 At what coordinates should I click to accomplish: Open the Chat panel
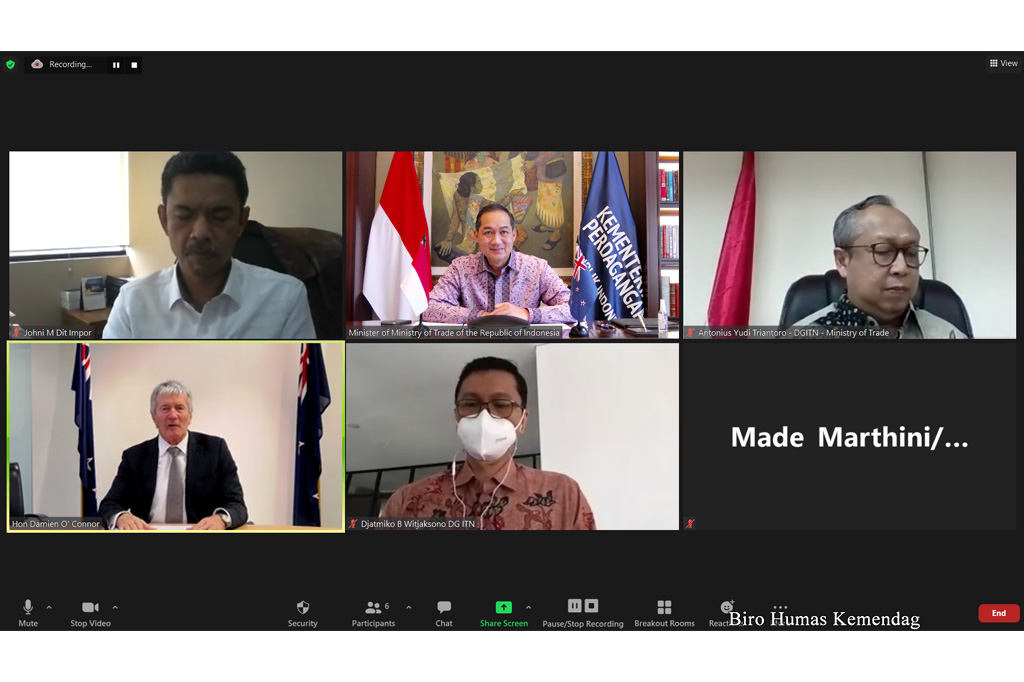[444, 611]
